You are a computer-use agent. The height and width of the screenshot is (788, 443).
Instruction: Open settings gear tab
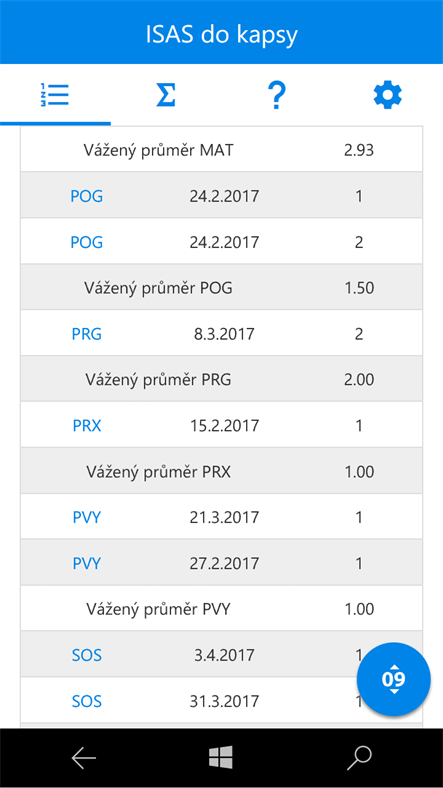coord(388,95)
